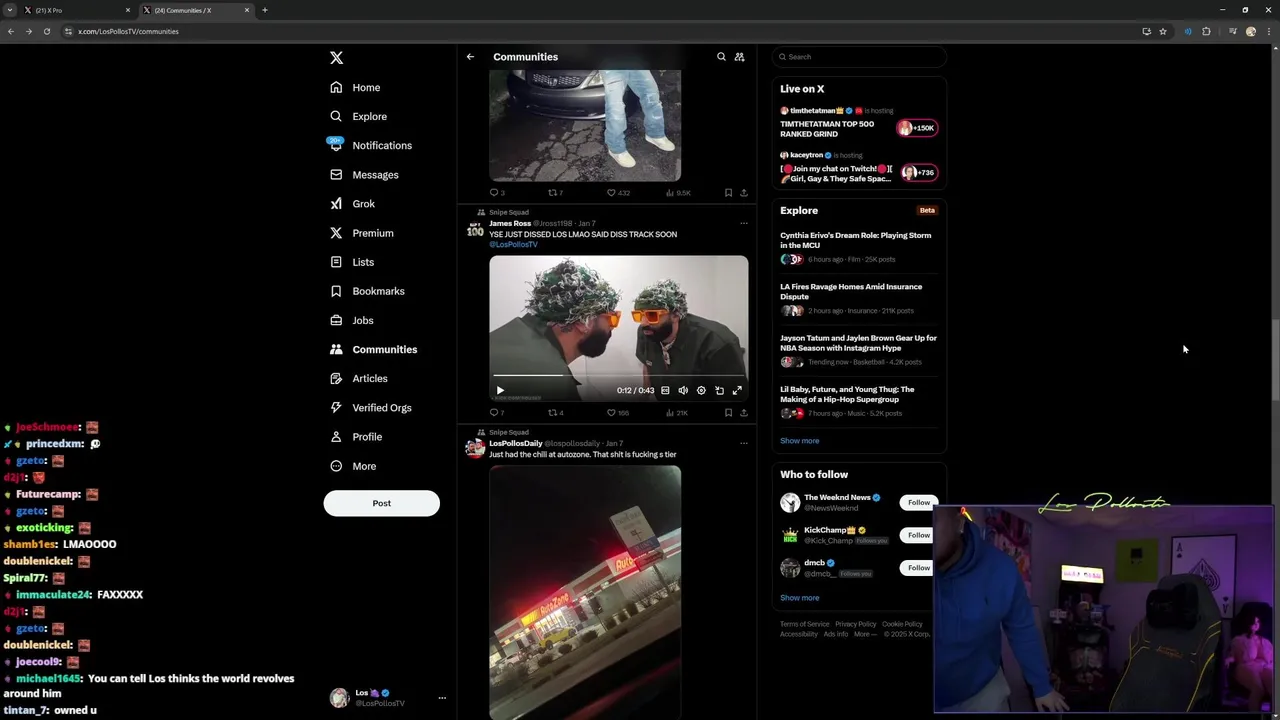Open a new browser tab
1280x720 pixels.
265,10
